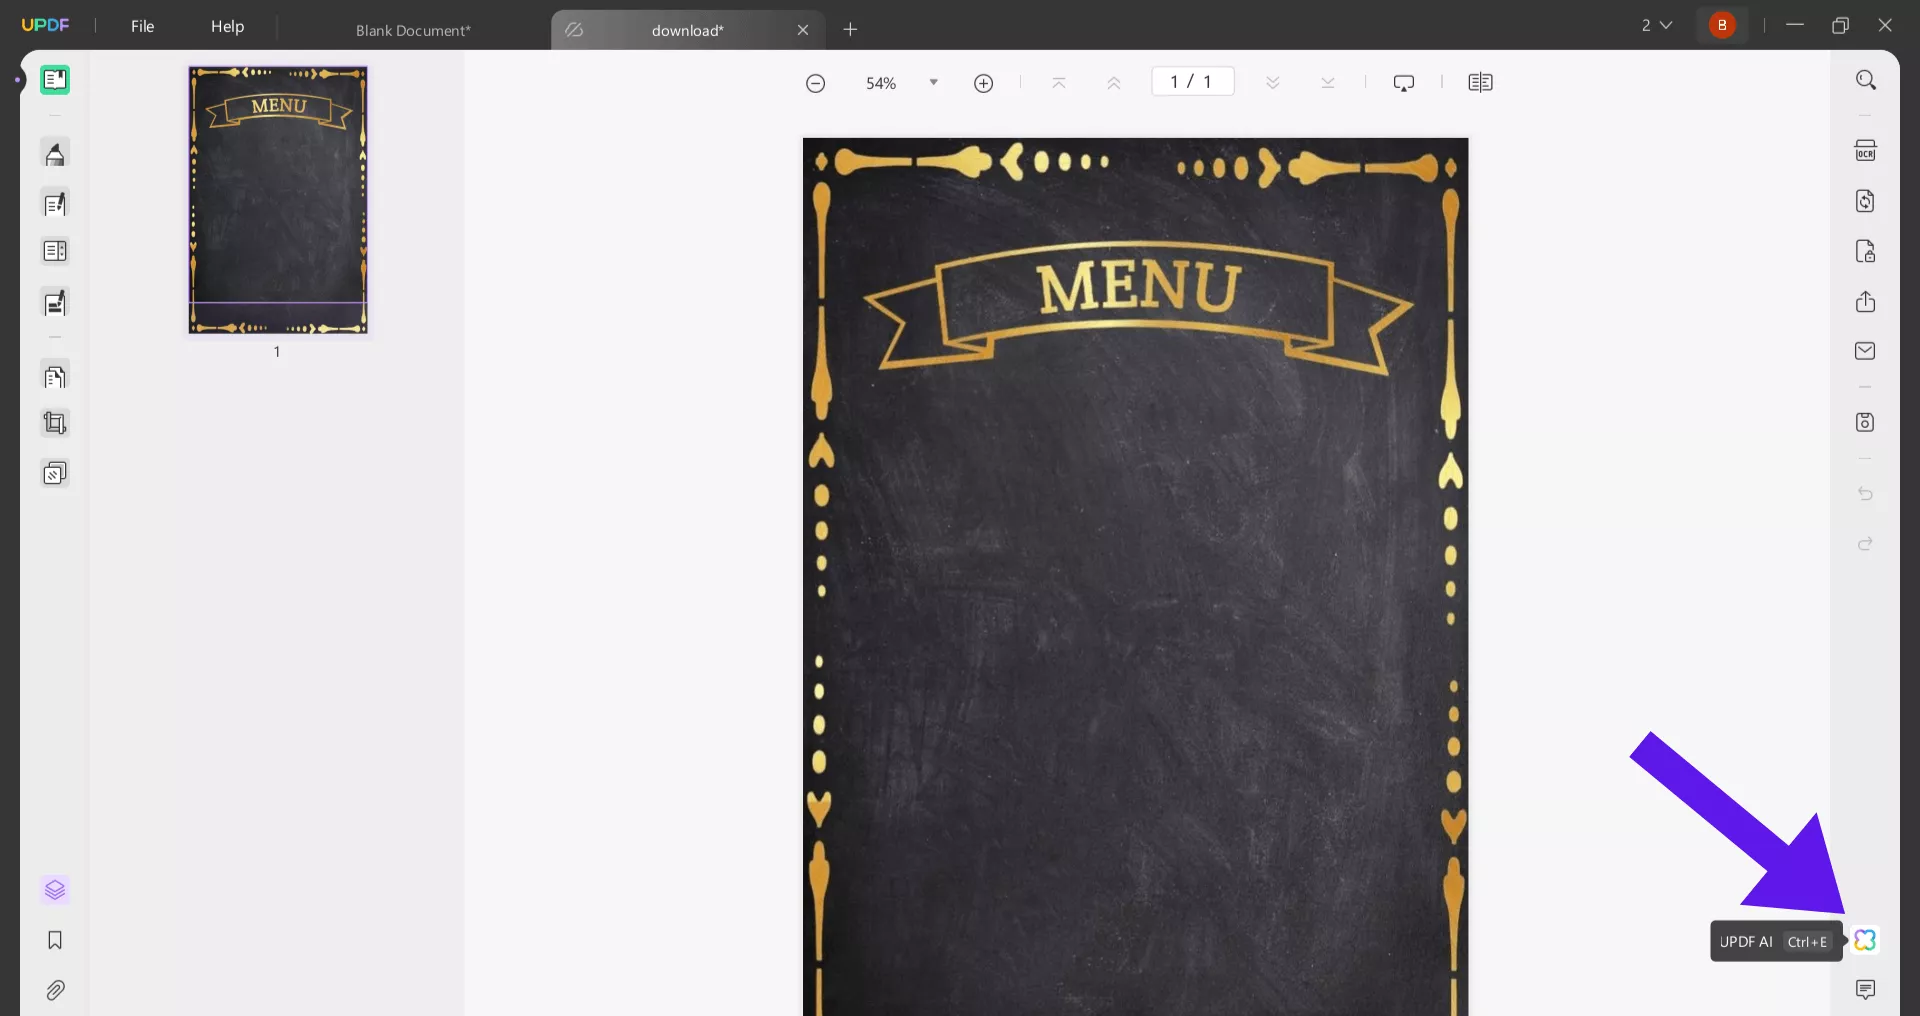This screenshot has height=1016, width=1920.
Task: Switch to the Blank Document tab
Action: coord(413,30)
